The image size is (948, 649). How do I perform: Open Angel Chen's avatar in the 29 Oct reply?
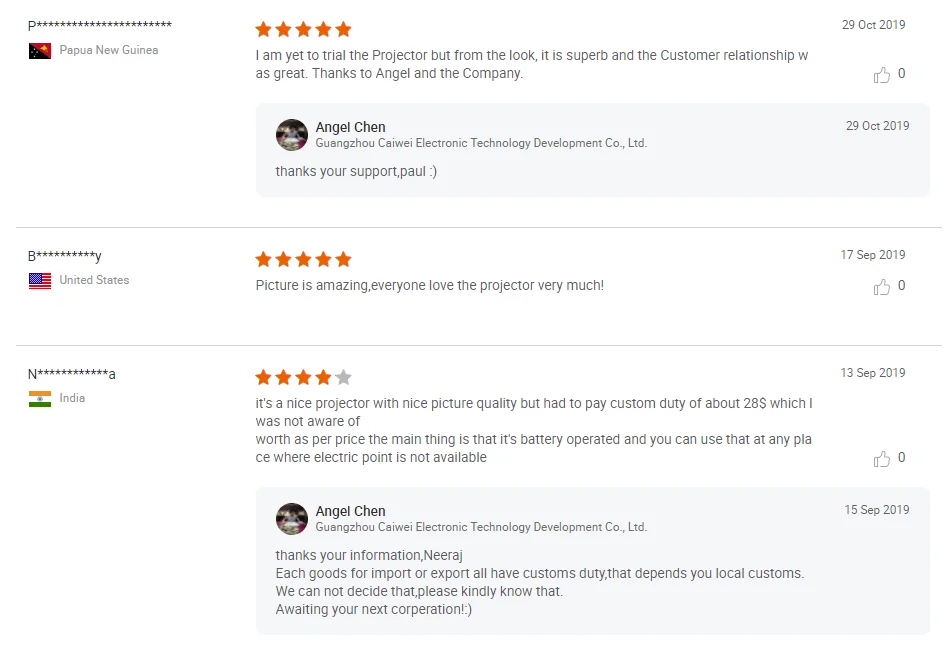pyautogui.click(x=292, y=135)
